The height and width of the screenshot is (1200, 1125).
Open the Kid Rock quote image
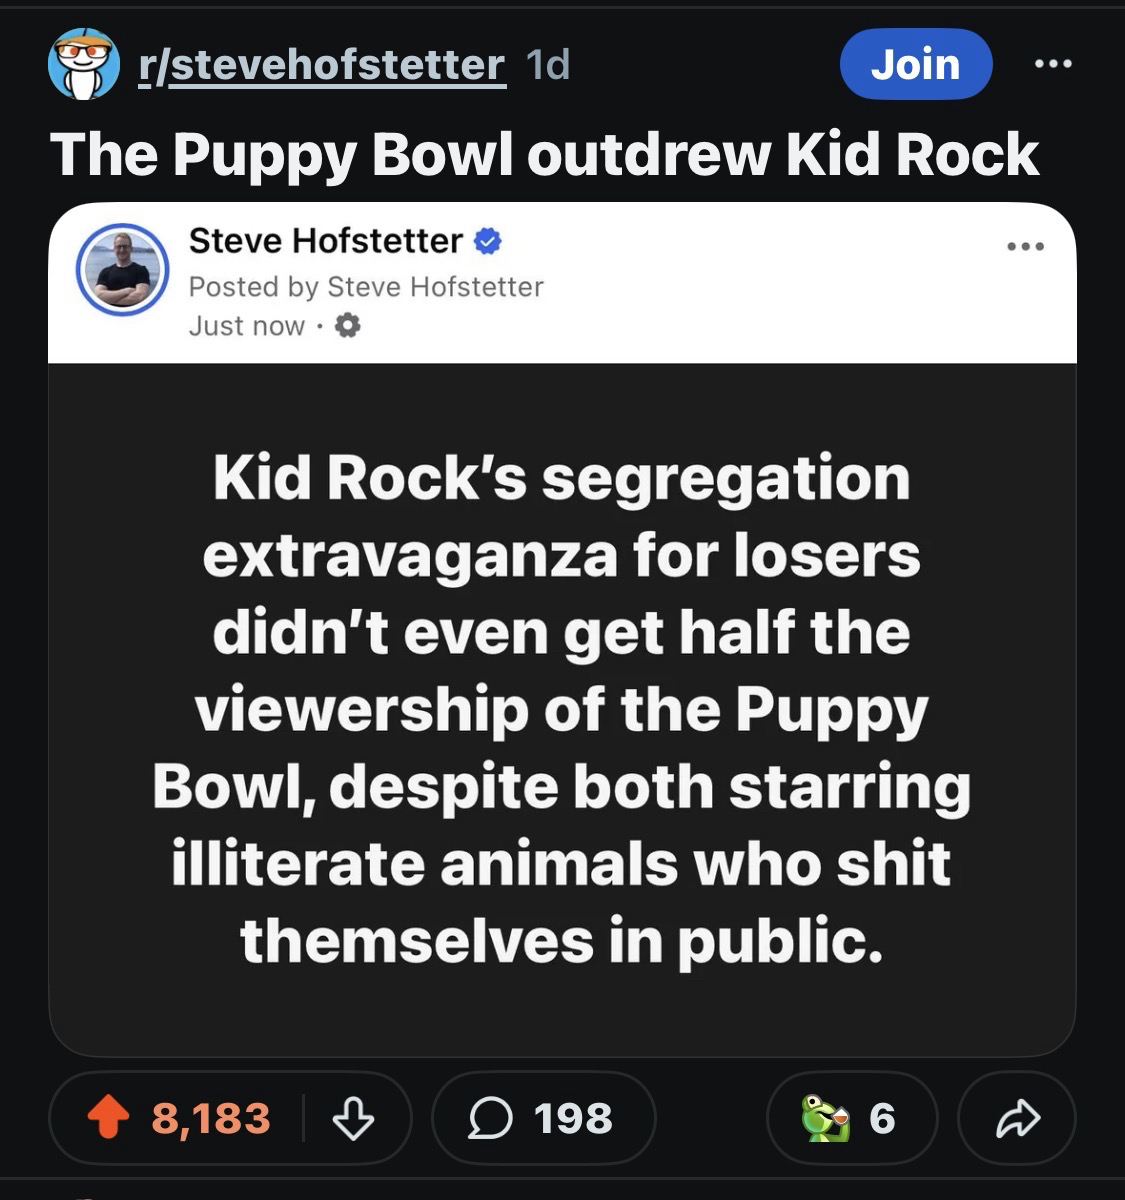tap(561, 708)
